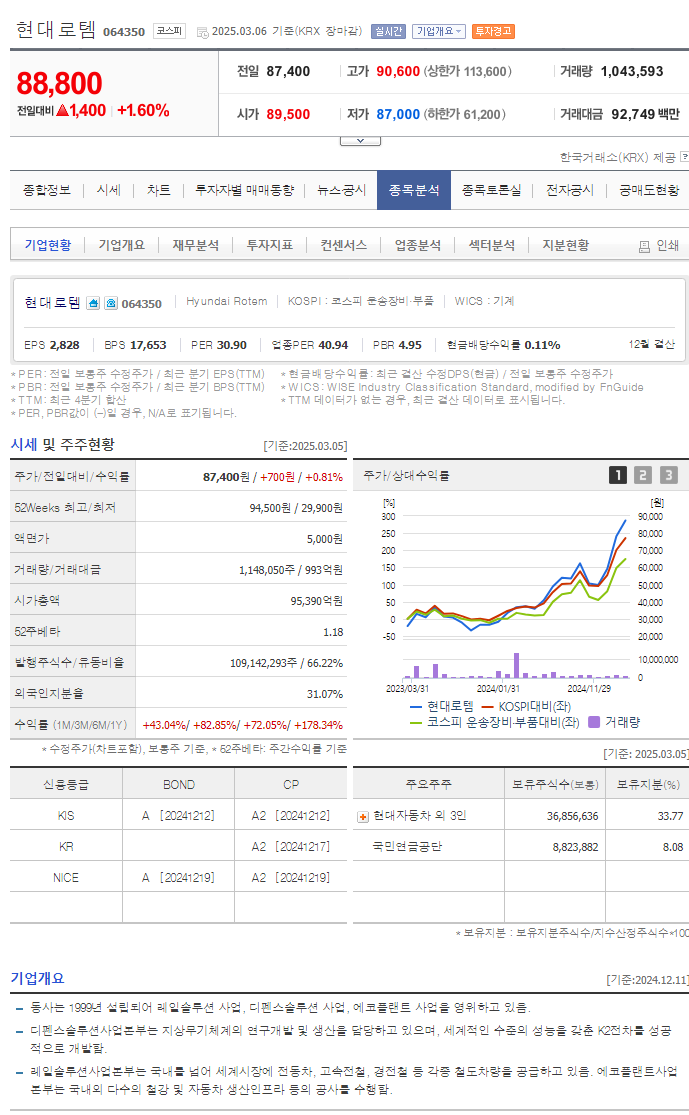
Task: Click the 시세 및 주주현황 section heading
Action: (x=63, y=444)
